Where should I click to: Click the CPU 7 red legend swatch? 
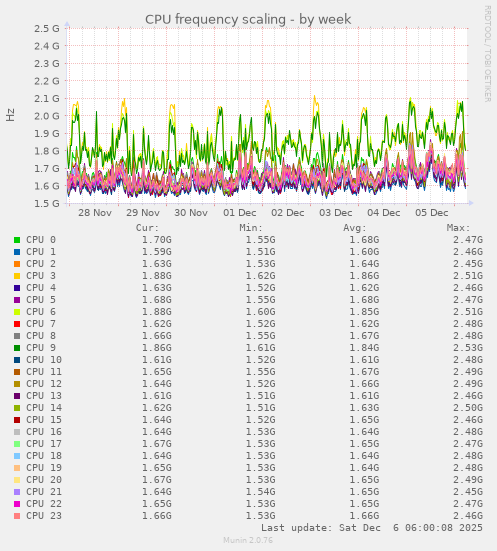(x=17, y=324)
